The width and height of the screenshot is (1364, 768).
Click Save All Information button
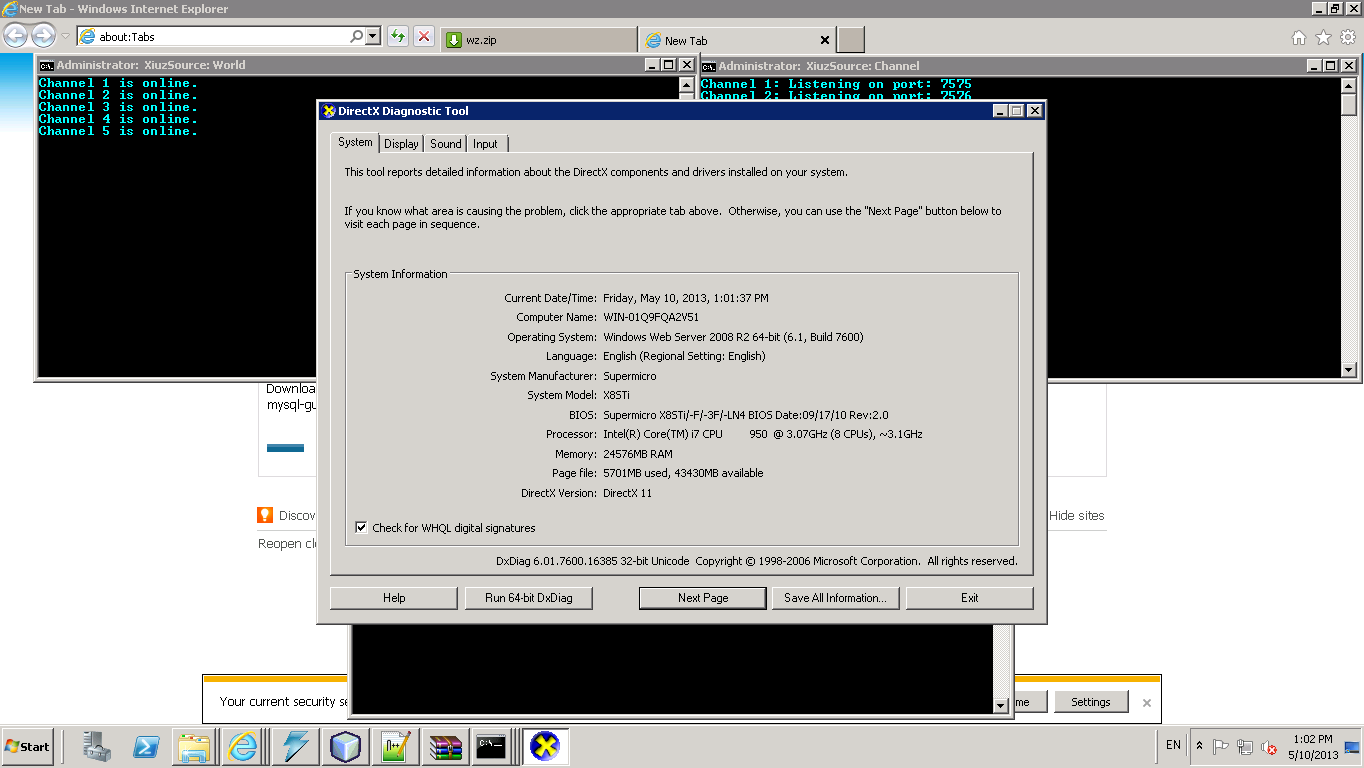tap(835, 598)
